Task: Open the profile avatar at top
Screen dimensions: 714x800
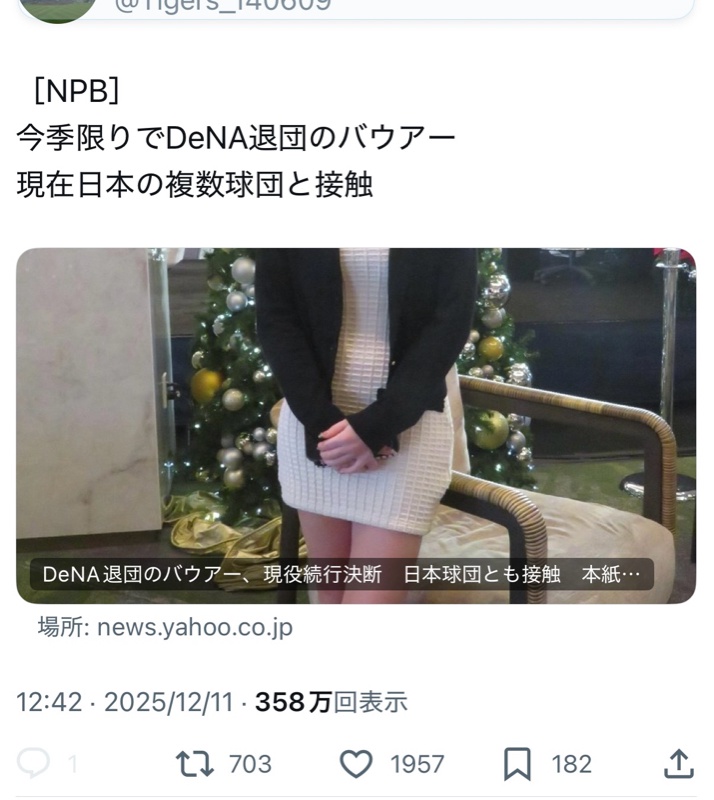Action: click(x=58, y=8)
